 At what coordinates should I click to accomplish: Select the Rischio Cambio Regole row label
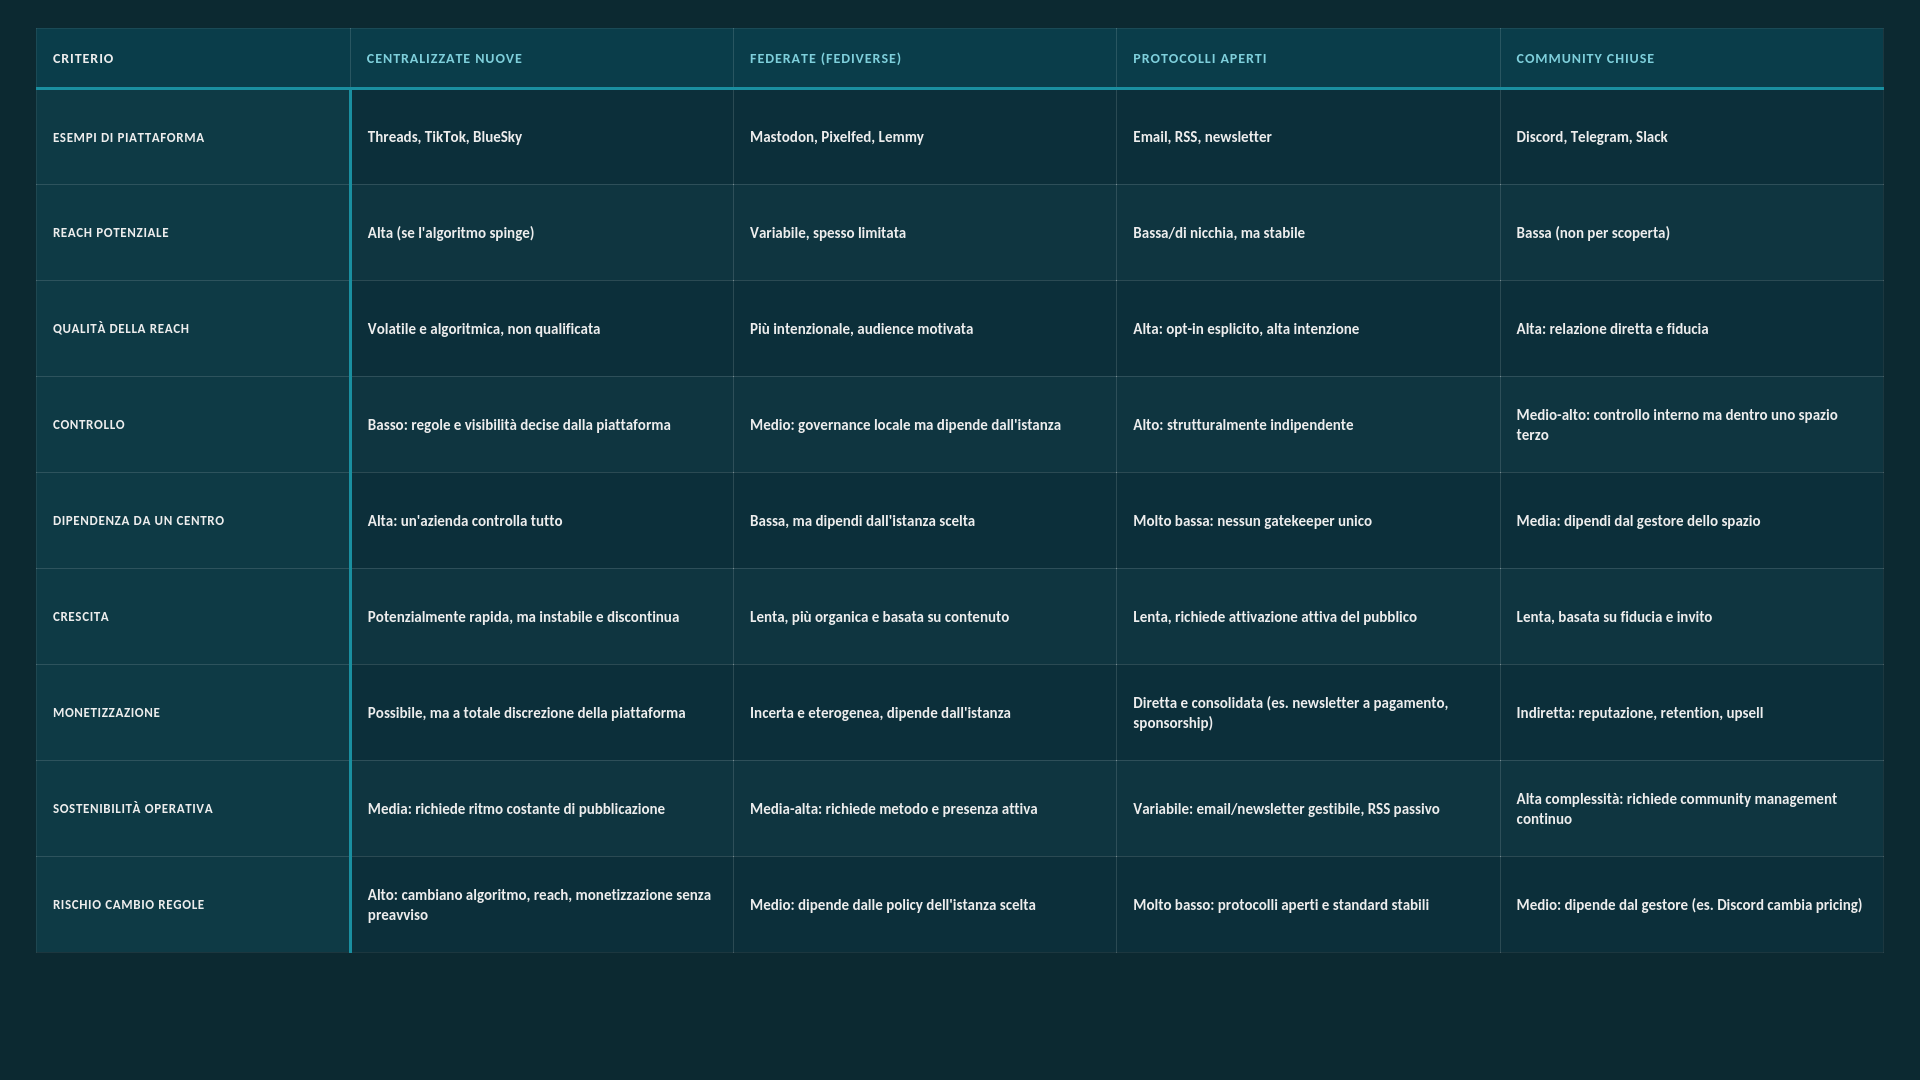point(128,905)
